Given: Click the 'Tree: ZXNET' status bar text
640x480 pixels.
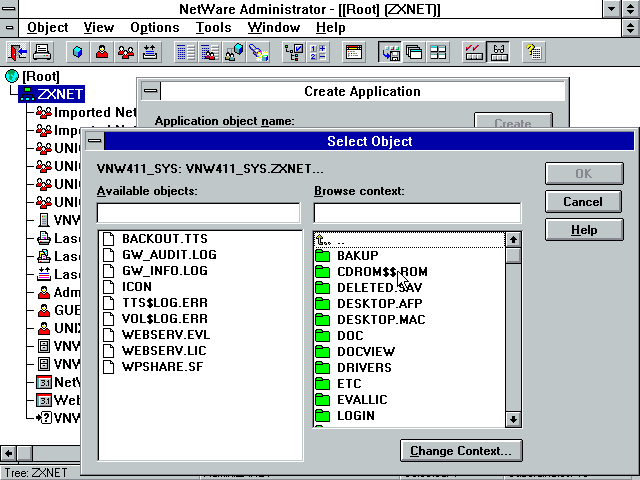Looking at the screenshot, I should [x=36, y=473].
